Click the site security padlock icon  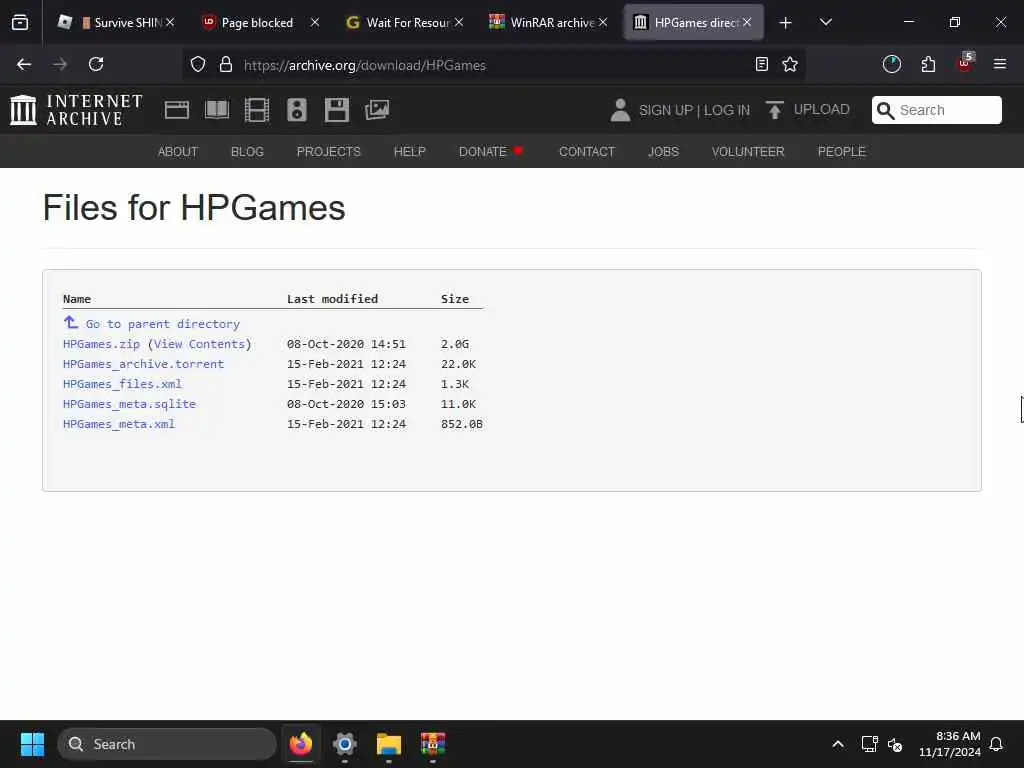point(226,65)
